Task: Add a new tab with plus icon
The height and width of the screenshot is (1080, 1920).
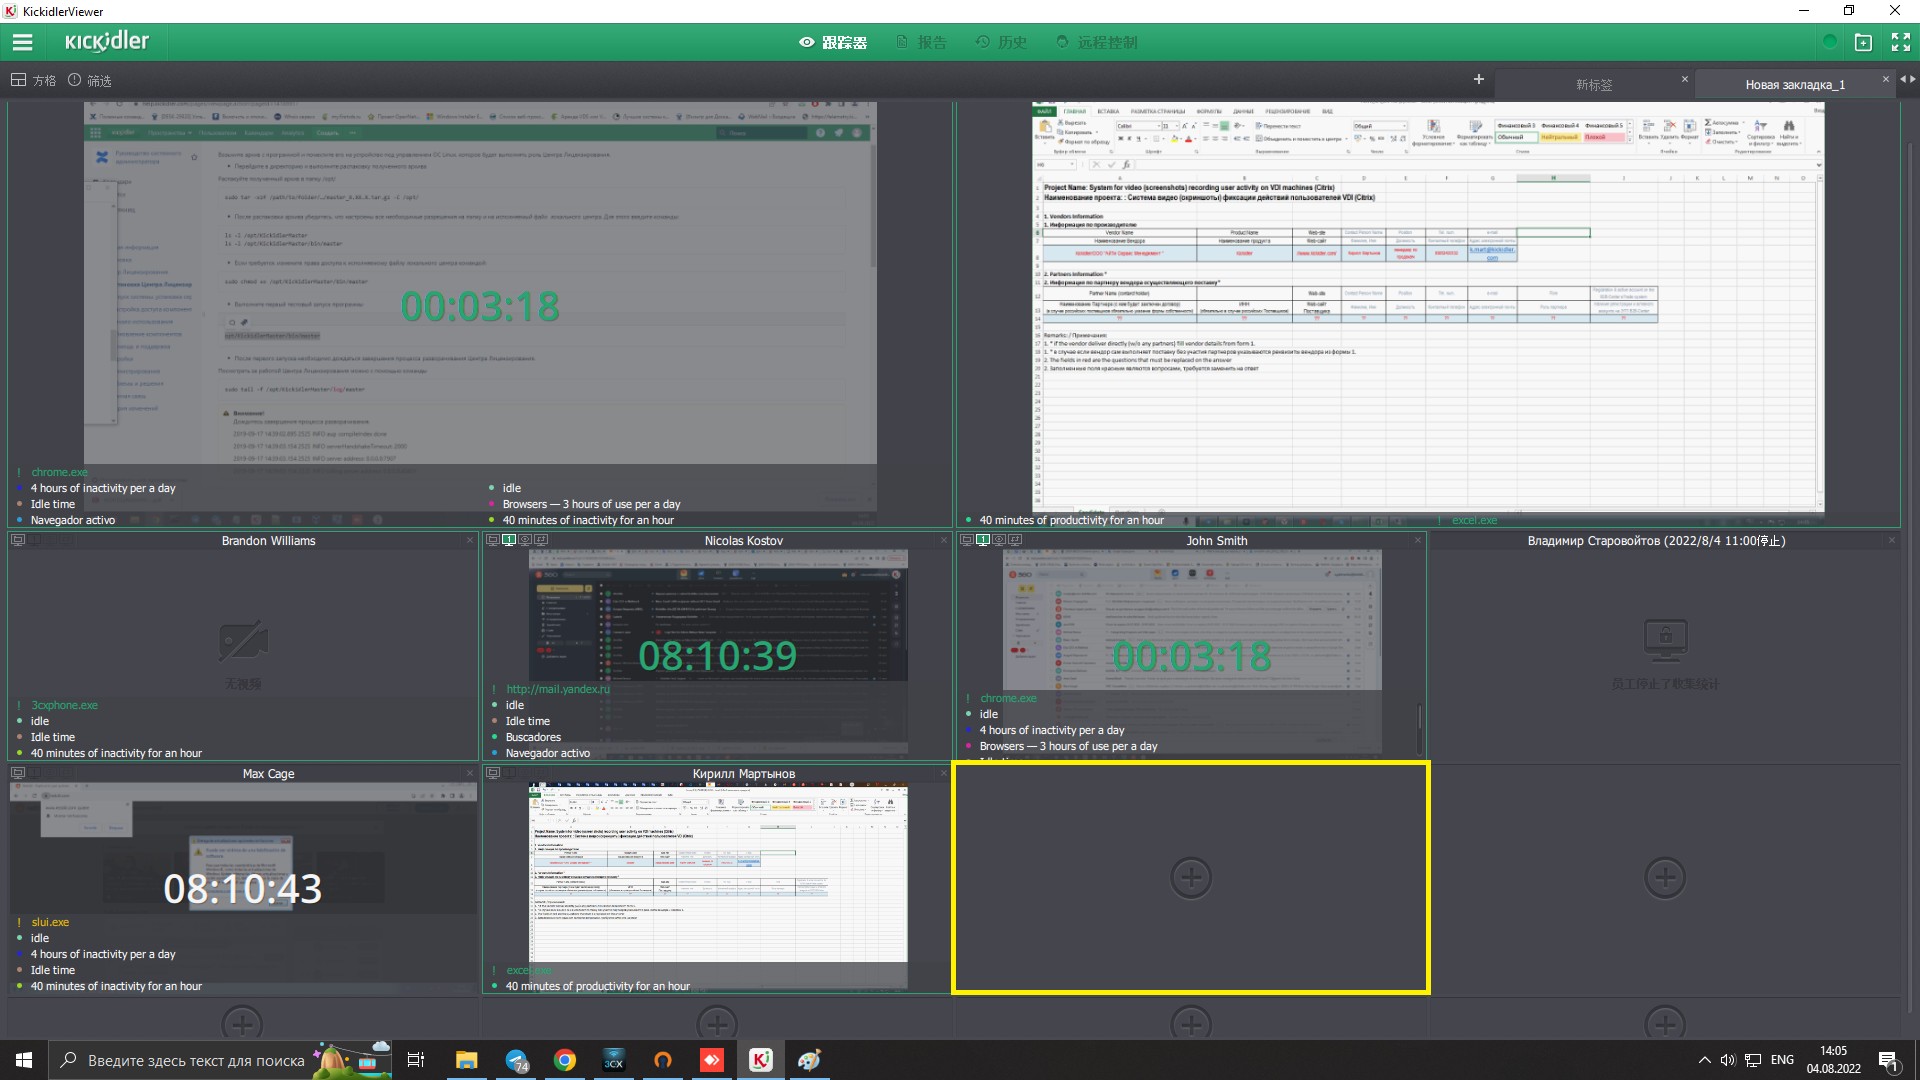Action: pyautogui.click(x=1478, y=79)
